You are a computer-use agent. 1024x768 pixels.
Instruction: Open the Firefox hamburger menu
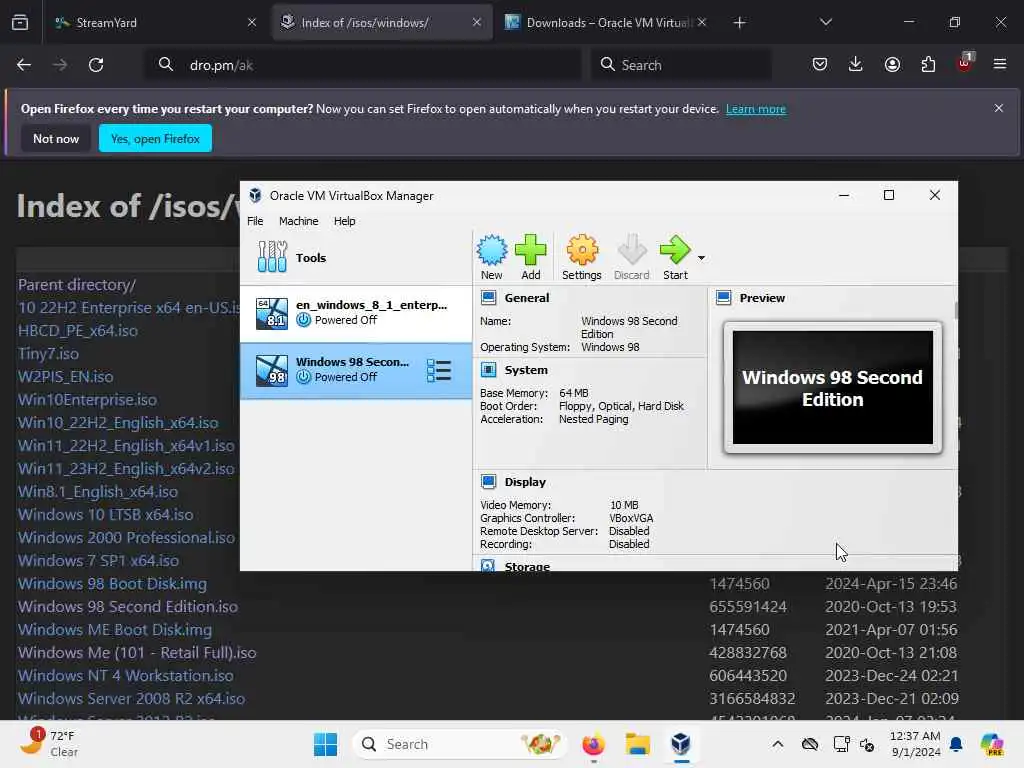(999, 64)
